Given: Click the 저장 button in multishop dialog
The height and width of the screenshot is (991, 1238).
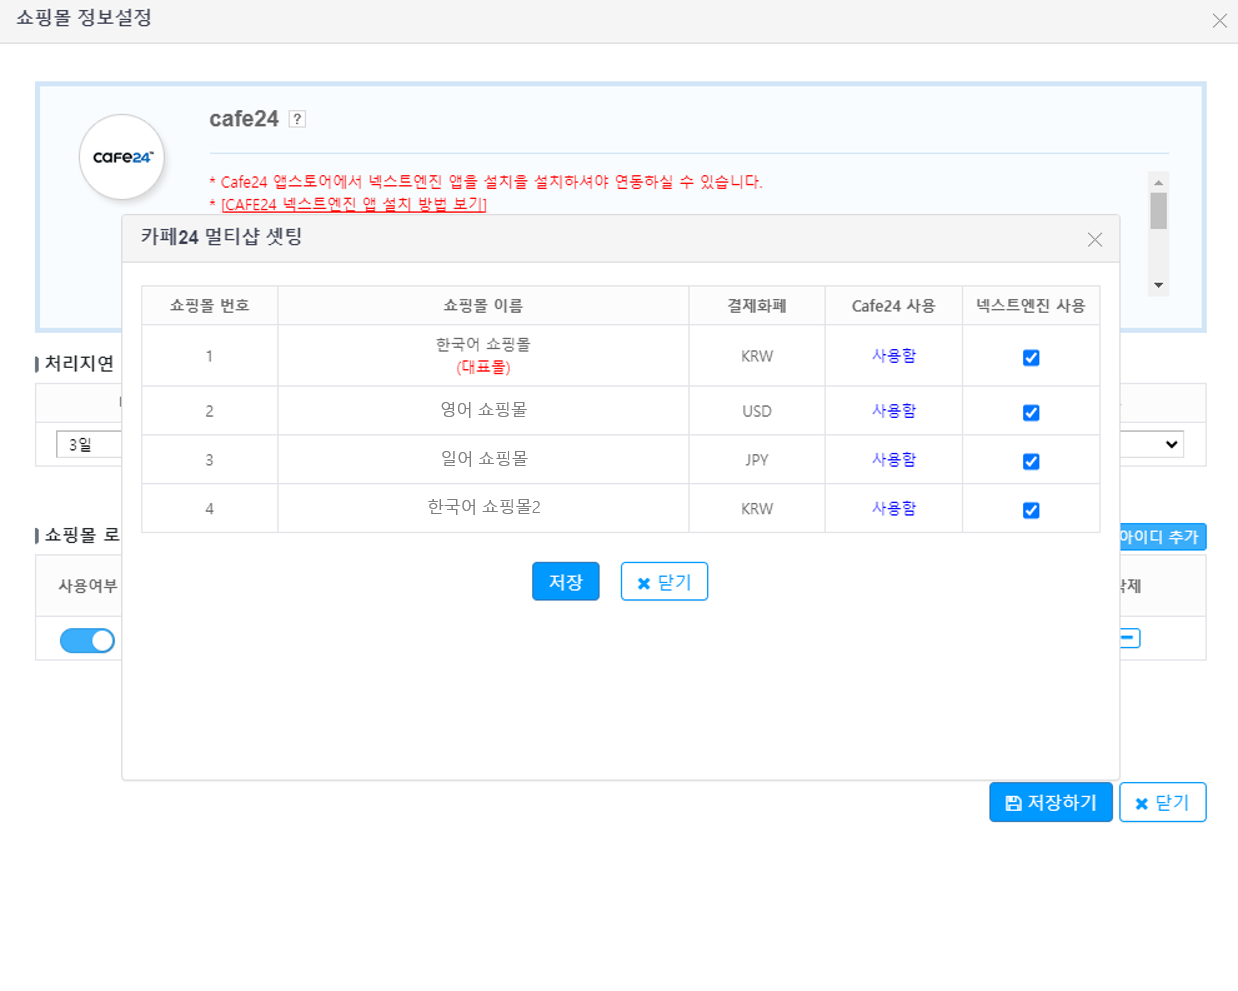Looking at the screenshot, I should (x=566, y=582).
